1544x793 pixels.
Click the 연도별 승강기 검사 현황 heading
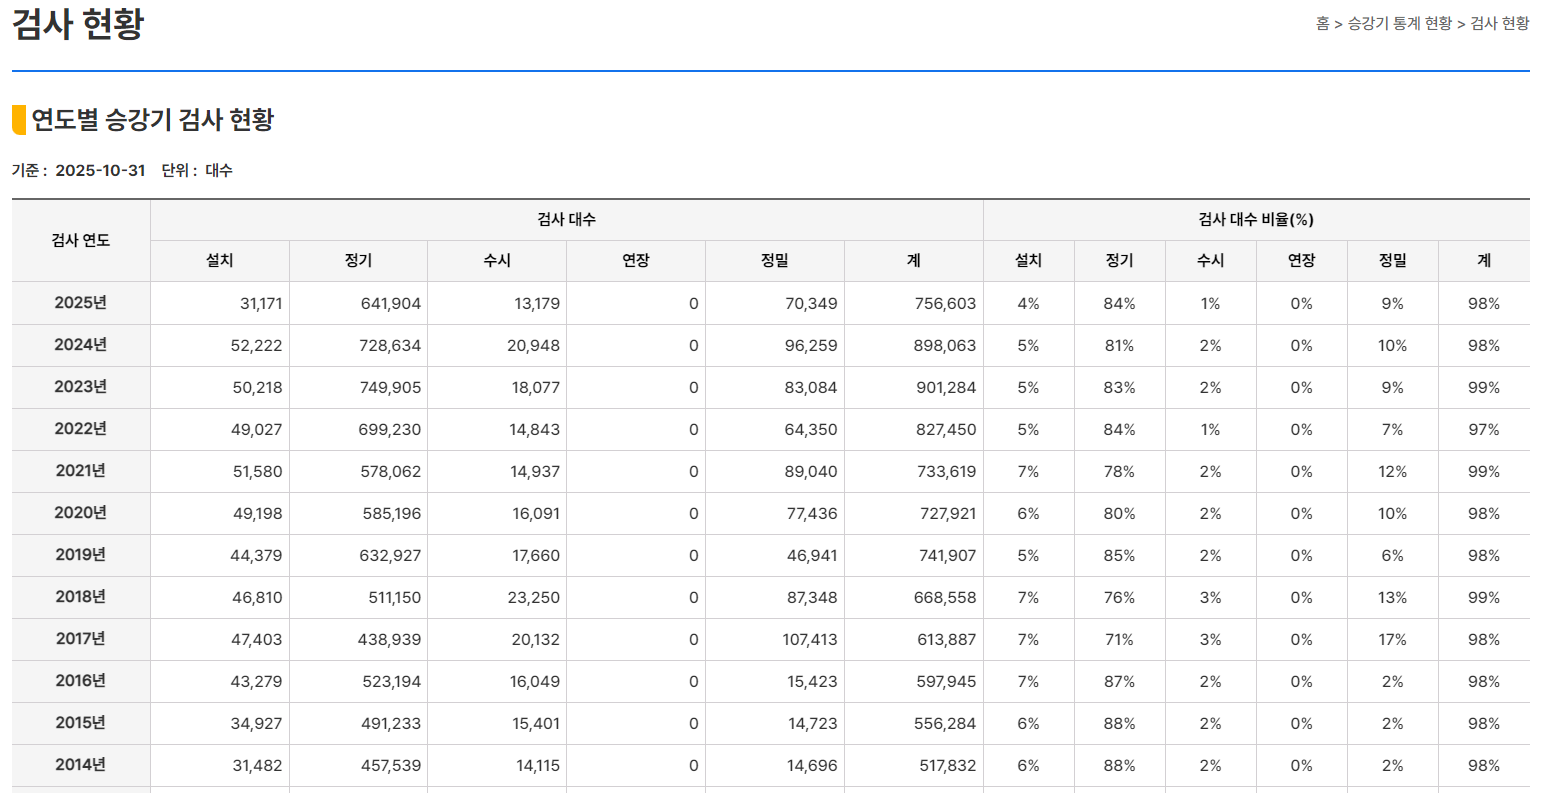tap(152, 120)
